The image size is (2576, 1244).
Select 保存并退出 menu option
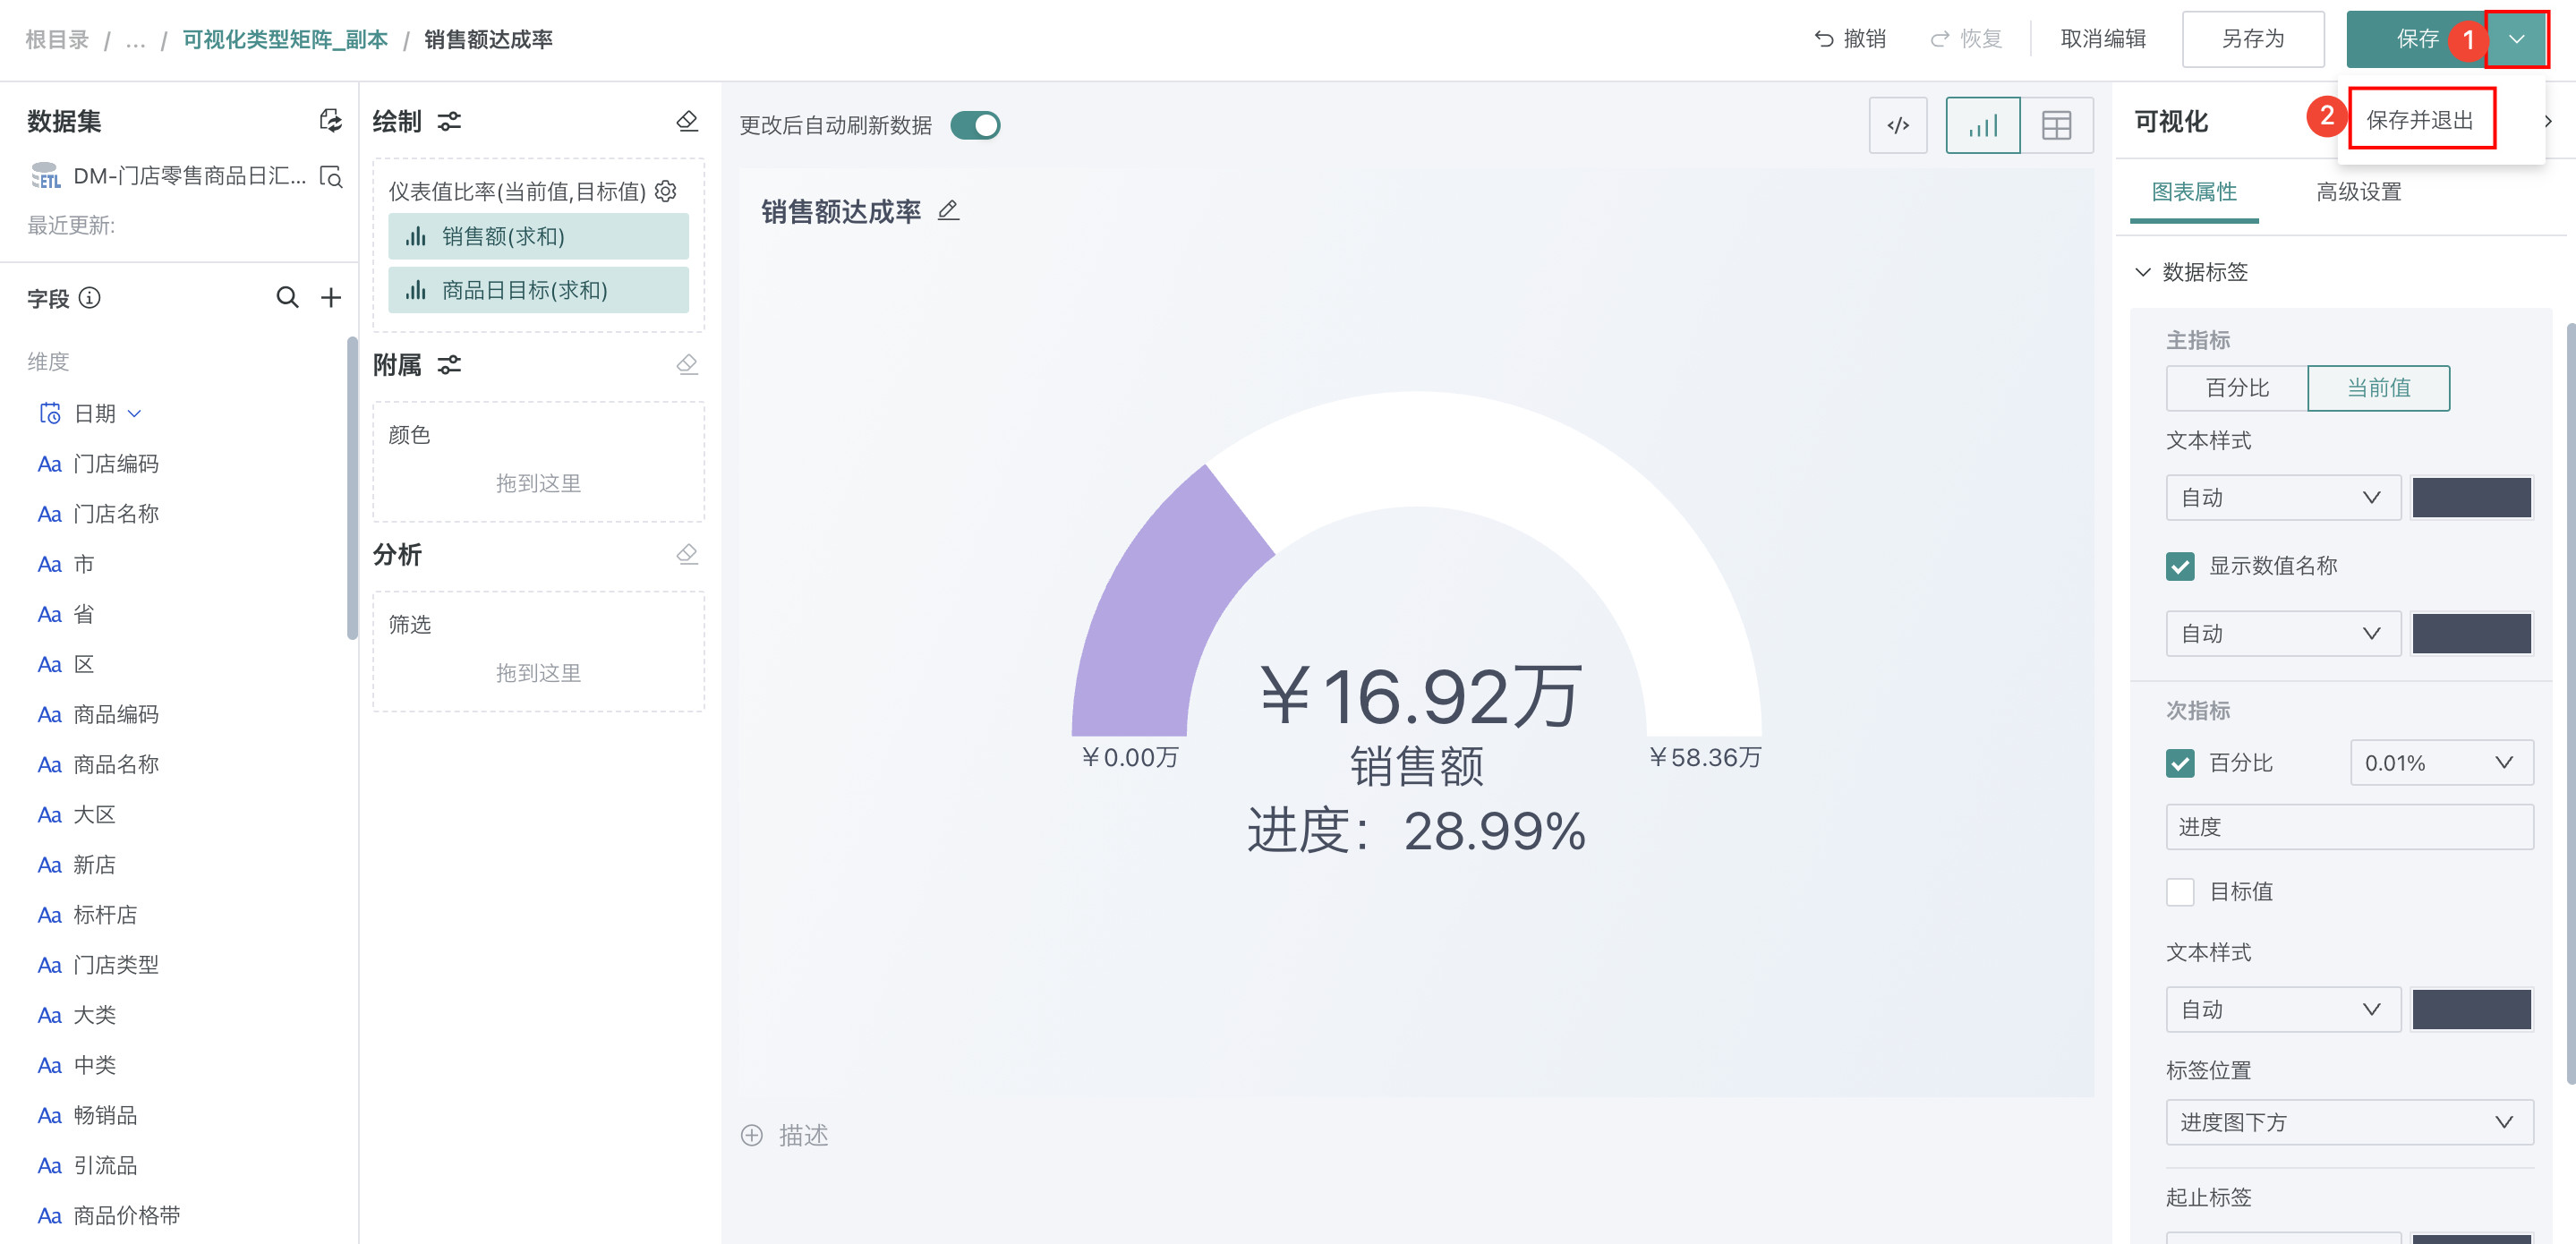(2419, 120)
